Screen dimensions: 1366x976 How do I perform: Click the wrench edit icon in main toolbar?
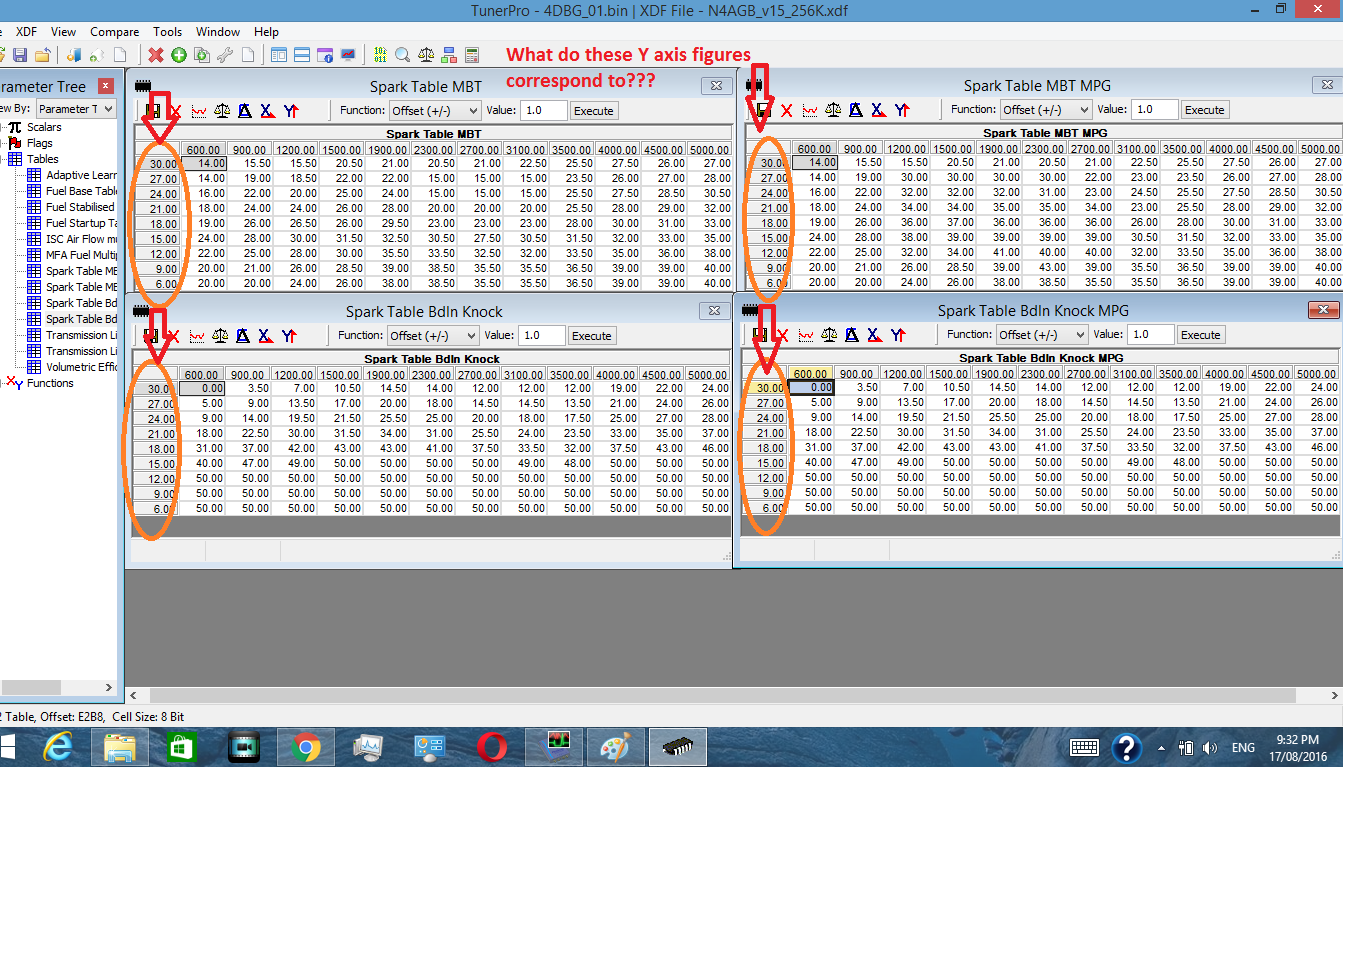coord(225,55)
